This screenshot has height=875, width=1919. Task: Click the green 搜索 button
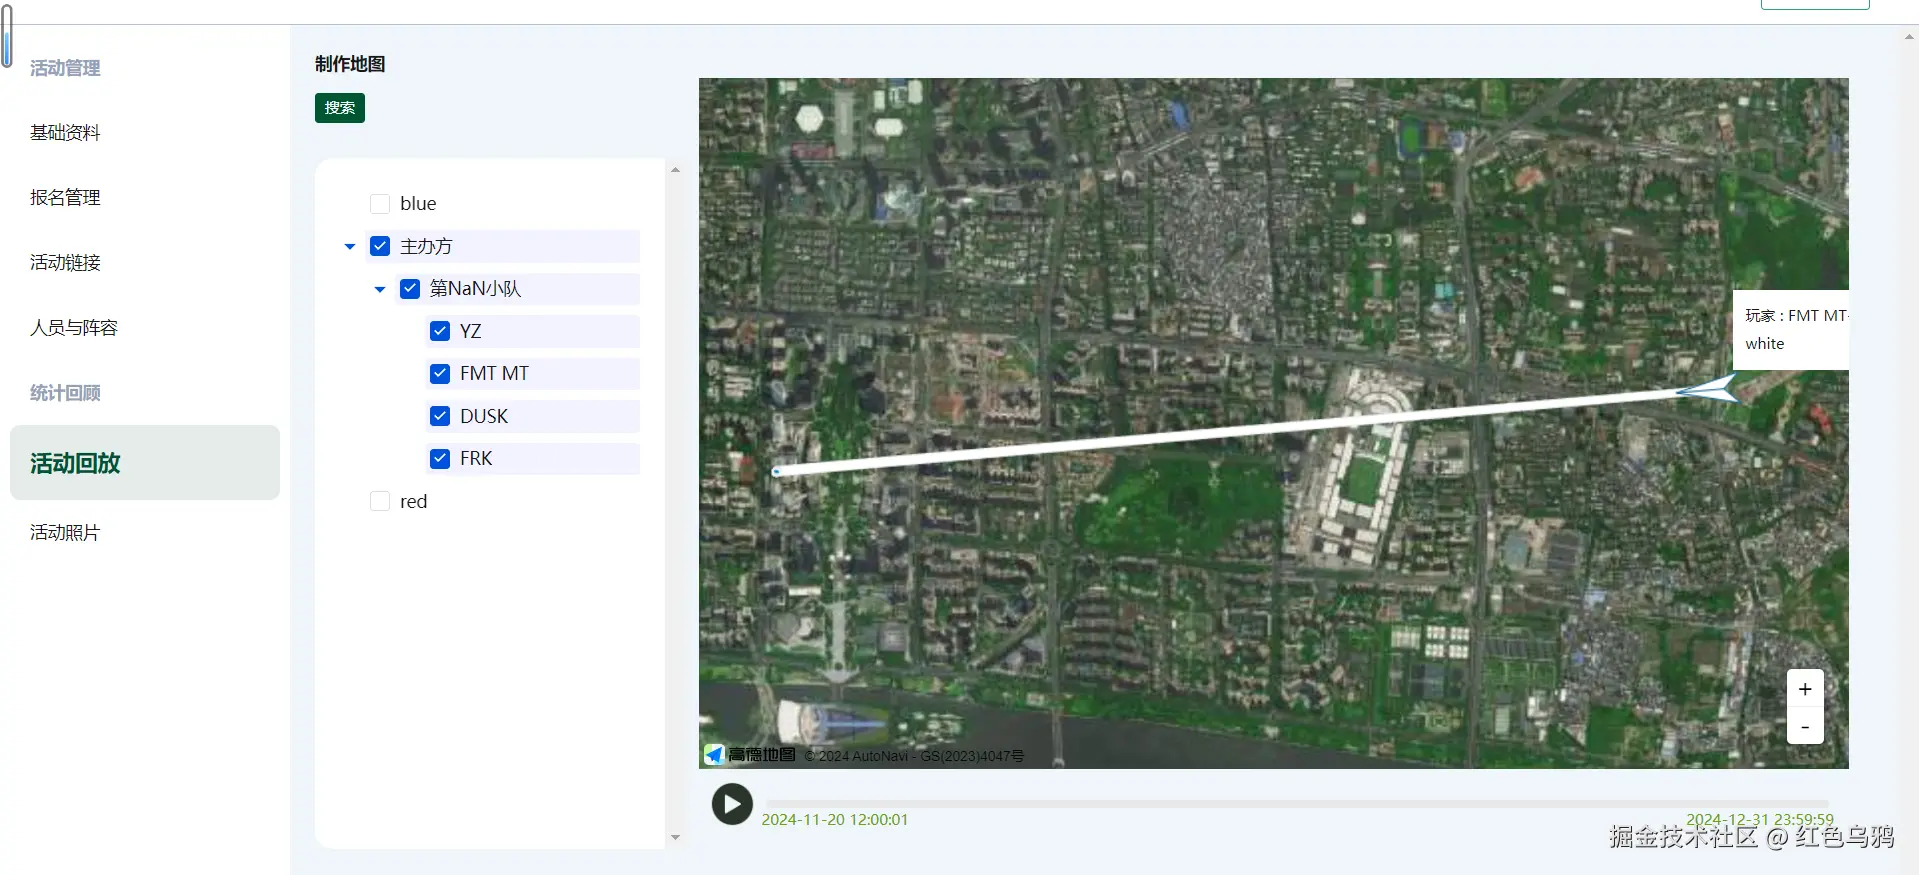click(340, 108)
